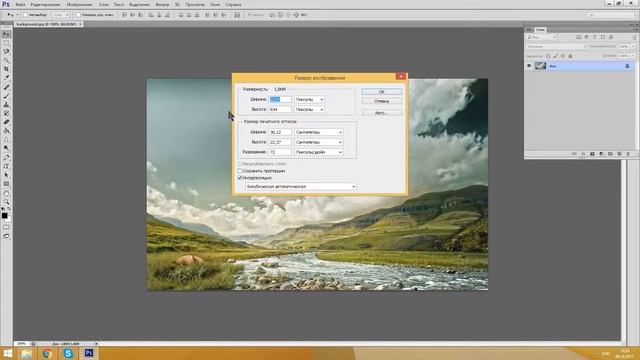Toggle Показать упр. элем. checkbox

78,15
